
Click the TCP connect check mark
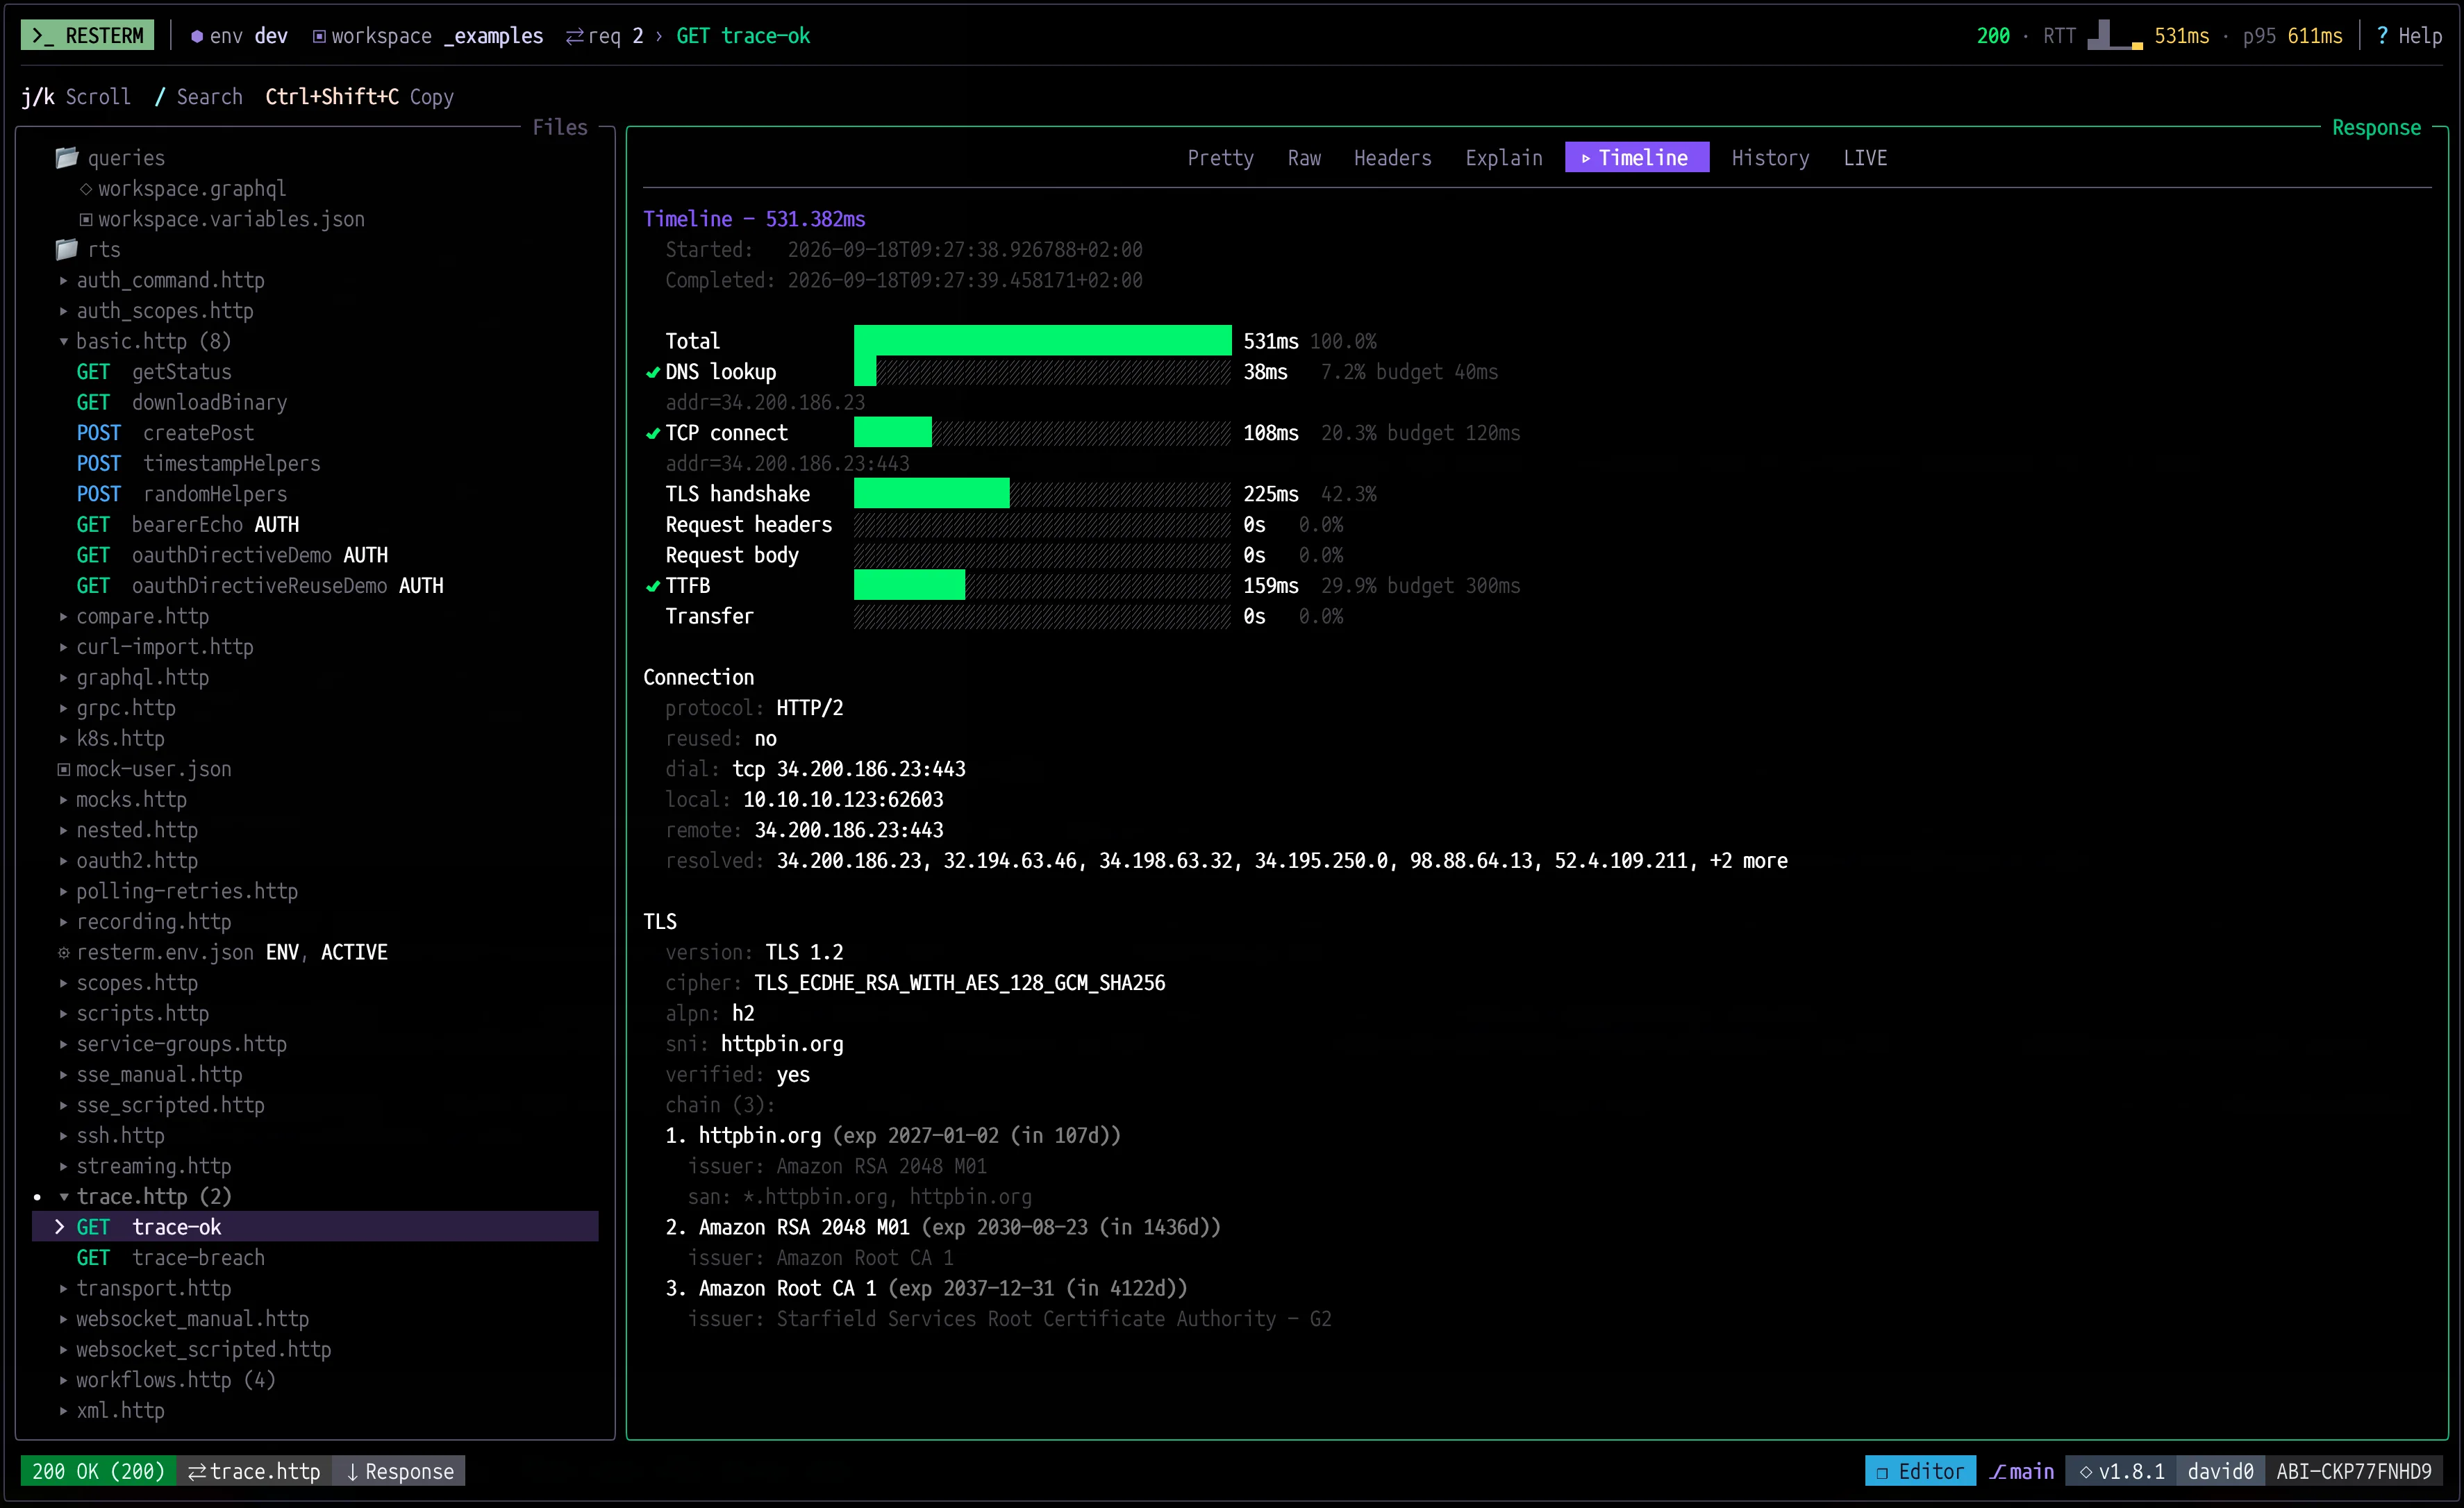[x=653, y=433]
